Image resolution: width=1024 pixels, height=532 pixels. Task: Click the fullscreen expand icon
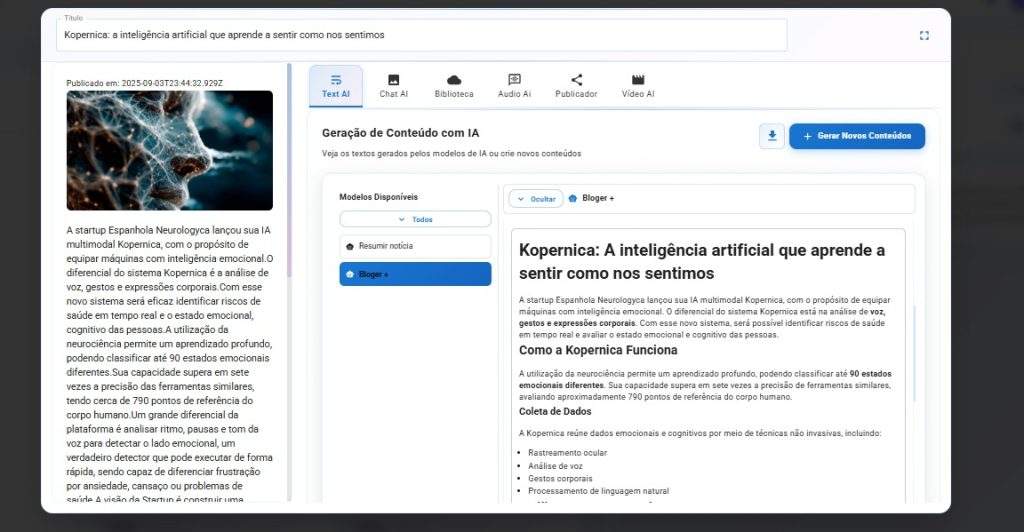click(923, 35)
